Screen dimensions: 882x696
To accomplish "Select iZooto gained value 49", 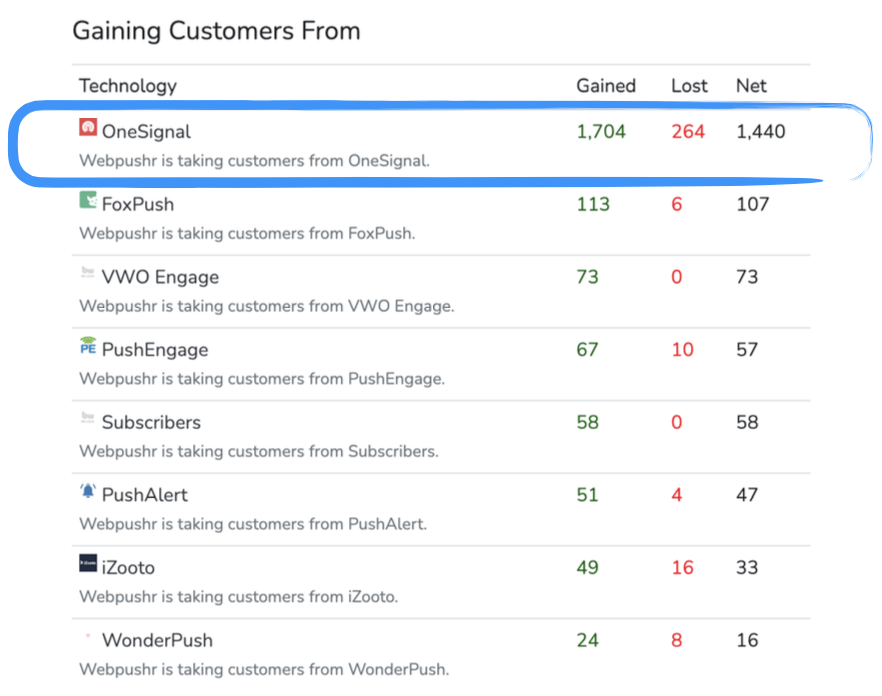I will click(x=587, y=567).
